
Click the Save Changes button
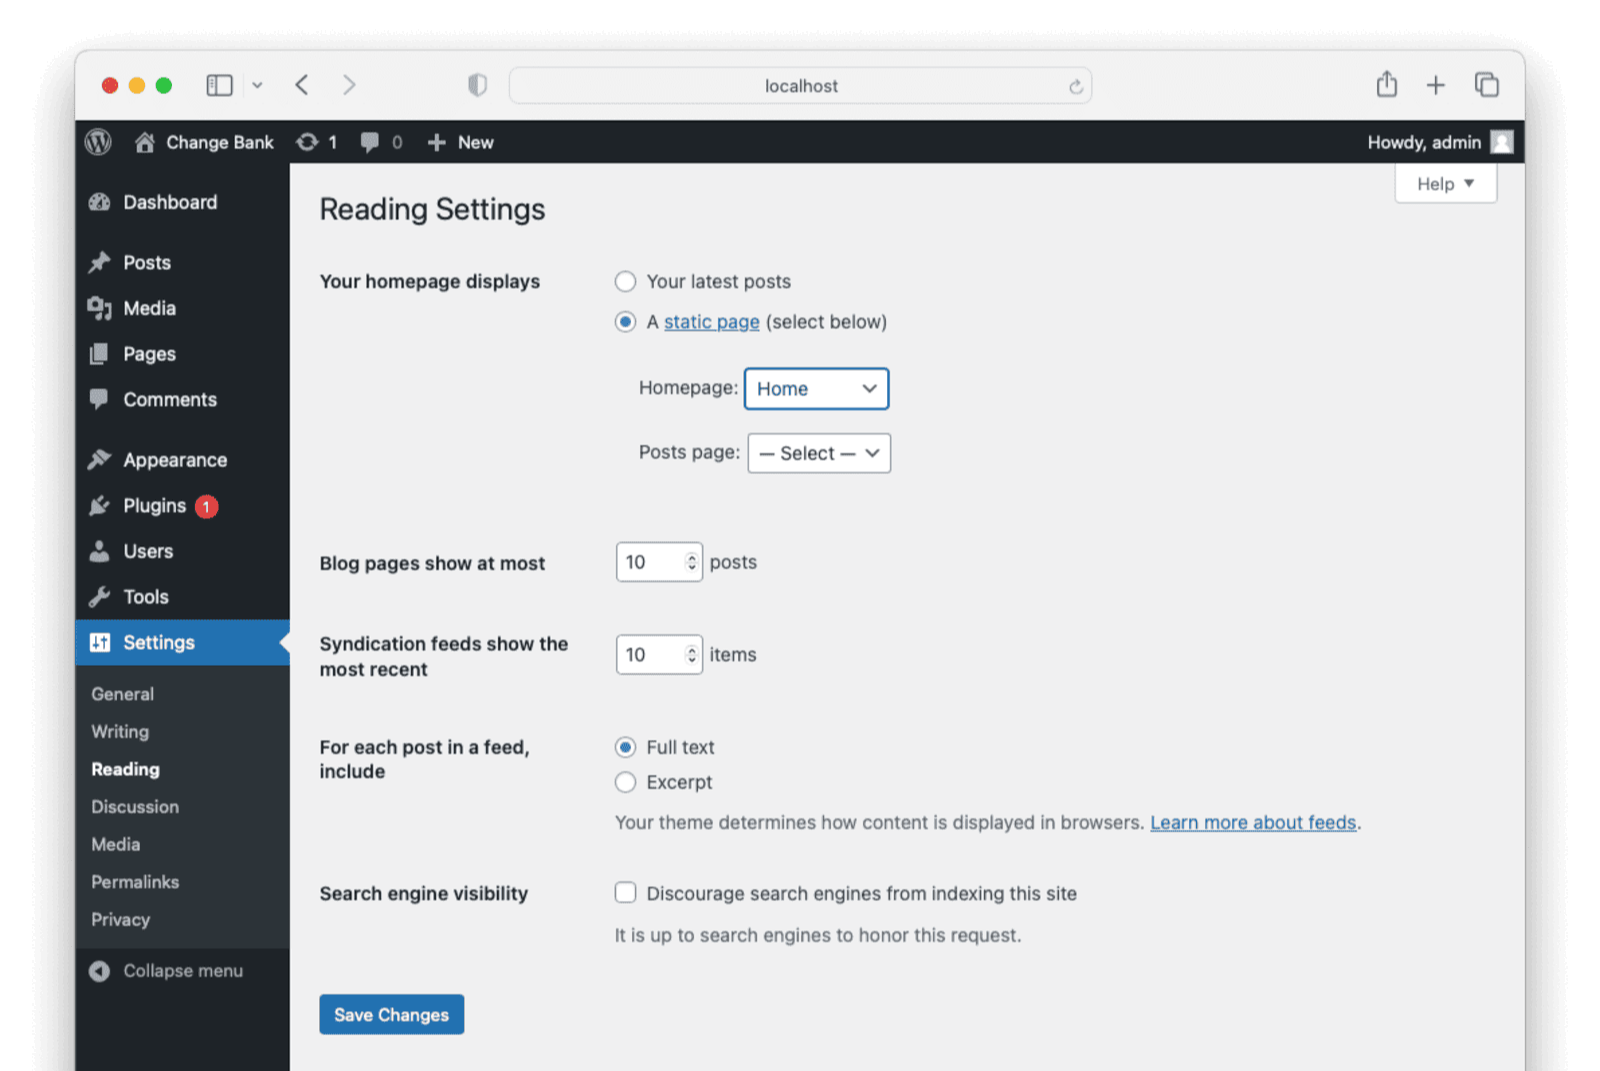(391, 1014)
